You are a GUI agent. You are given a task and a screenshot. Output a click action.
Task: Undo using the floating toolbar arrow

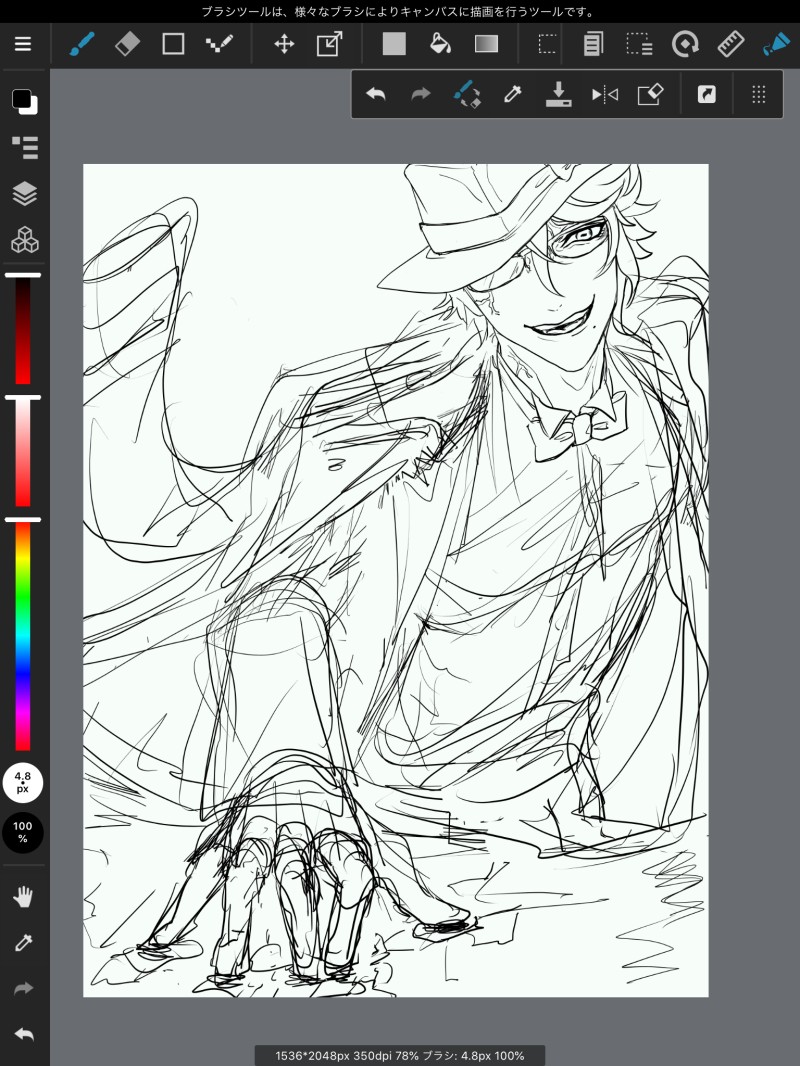tap(376, 94)
